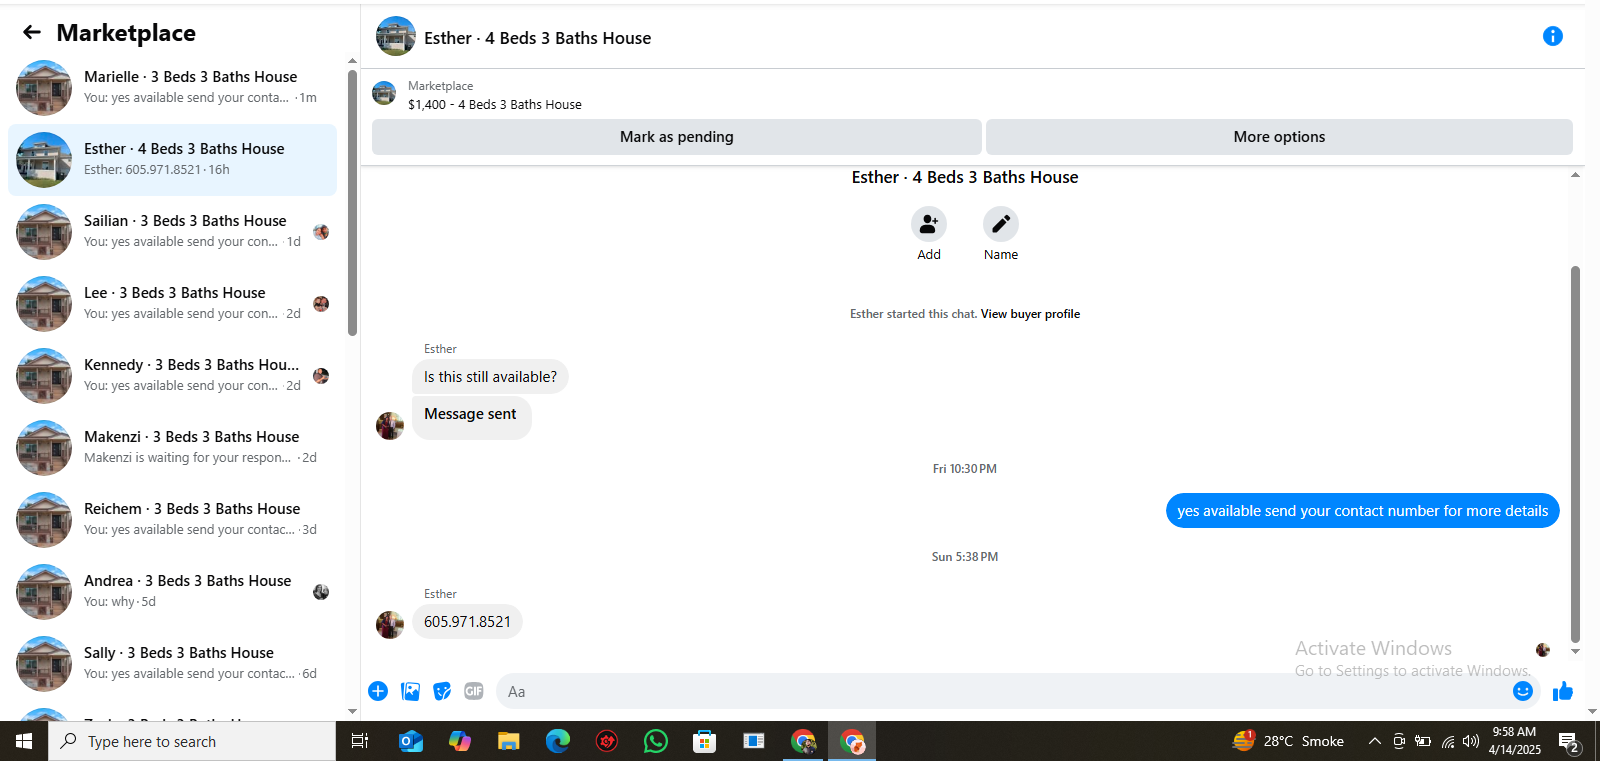
Task: Open the emoji picker in message box
Action: (x=1523, y=691)
